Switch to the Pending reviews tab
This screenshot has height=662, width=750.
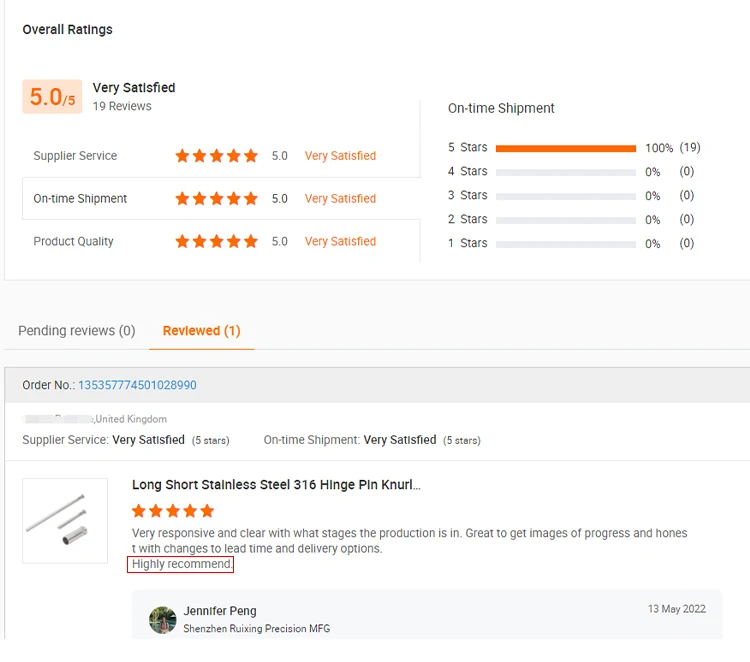pyautogui.click(x=77, y=331)
